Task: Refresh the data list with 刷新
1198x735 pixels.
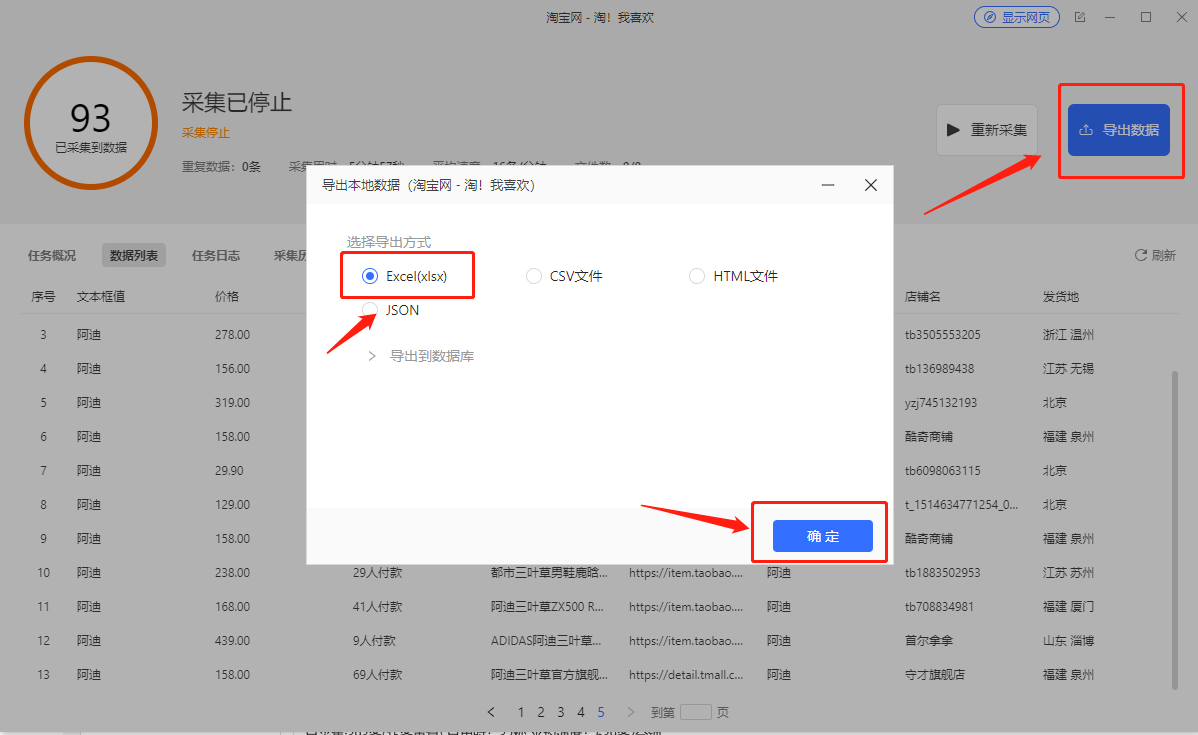Action: point(1155,255)
